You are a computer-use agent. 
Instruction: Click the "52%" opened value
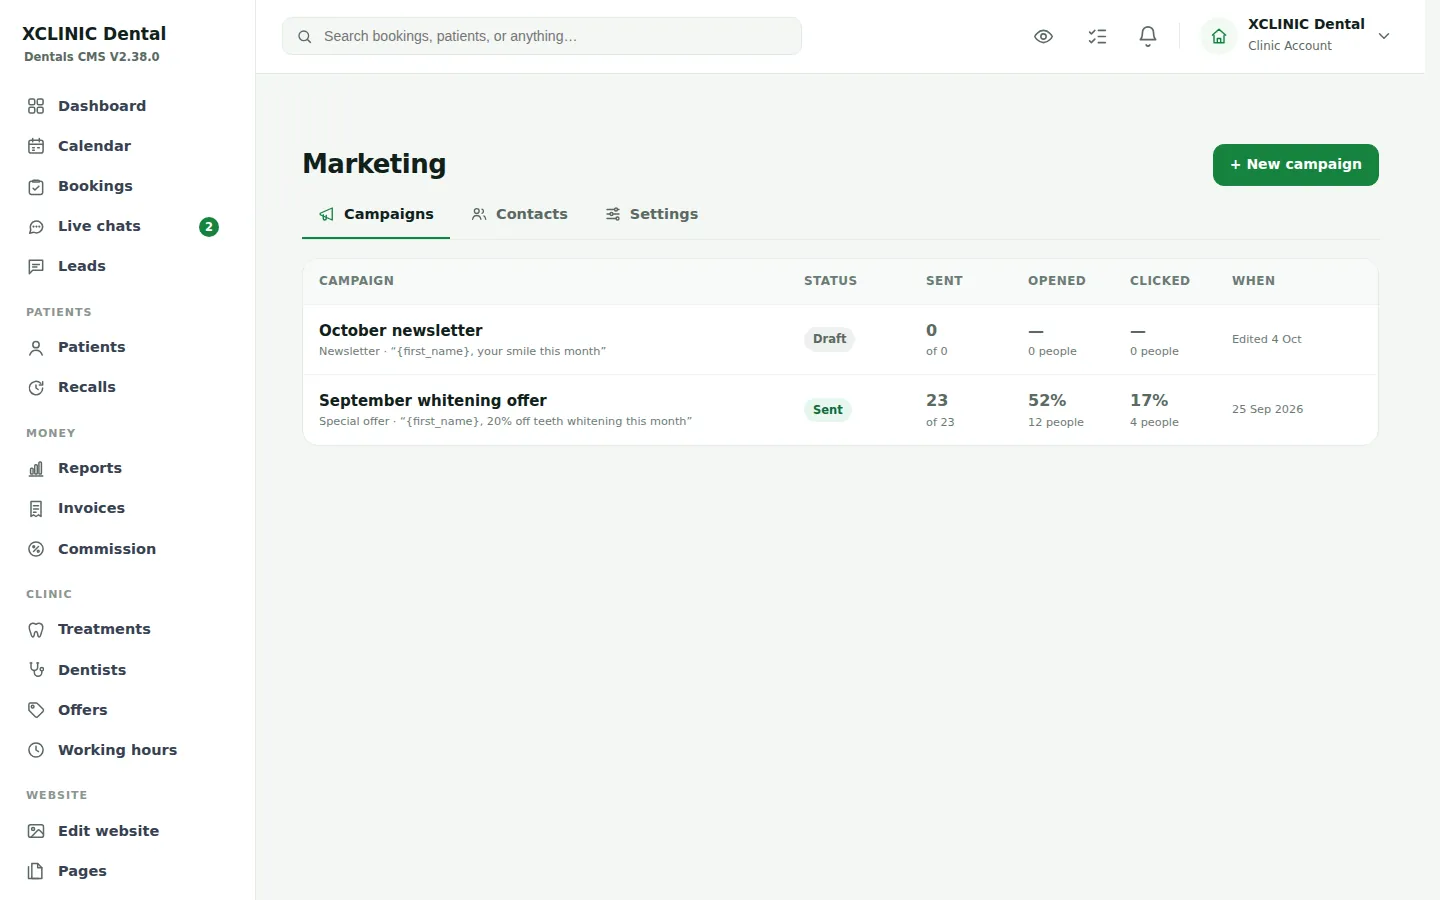(x=1047, y=401)
